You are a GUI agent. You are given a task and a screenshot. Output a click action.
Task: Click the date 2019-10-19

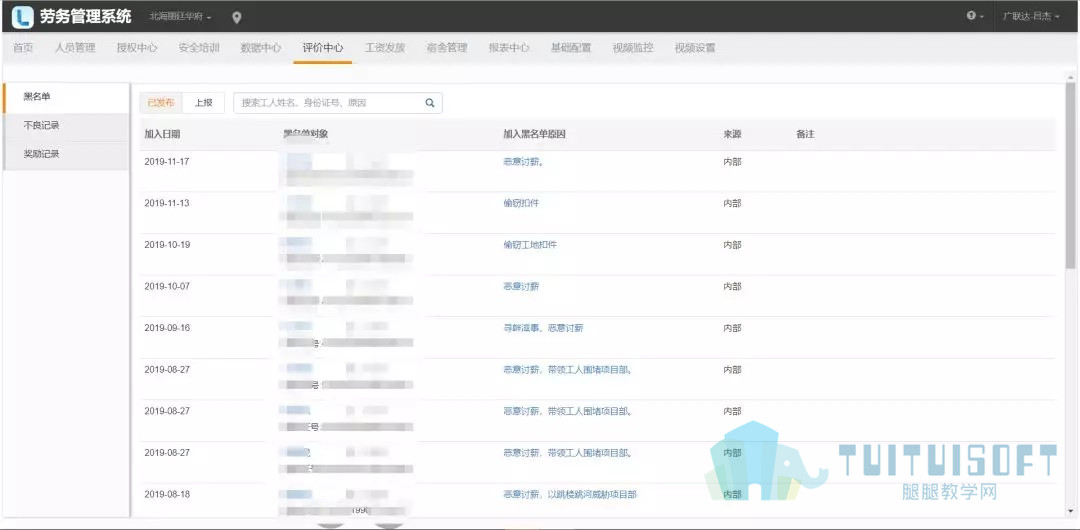[167, 245]
